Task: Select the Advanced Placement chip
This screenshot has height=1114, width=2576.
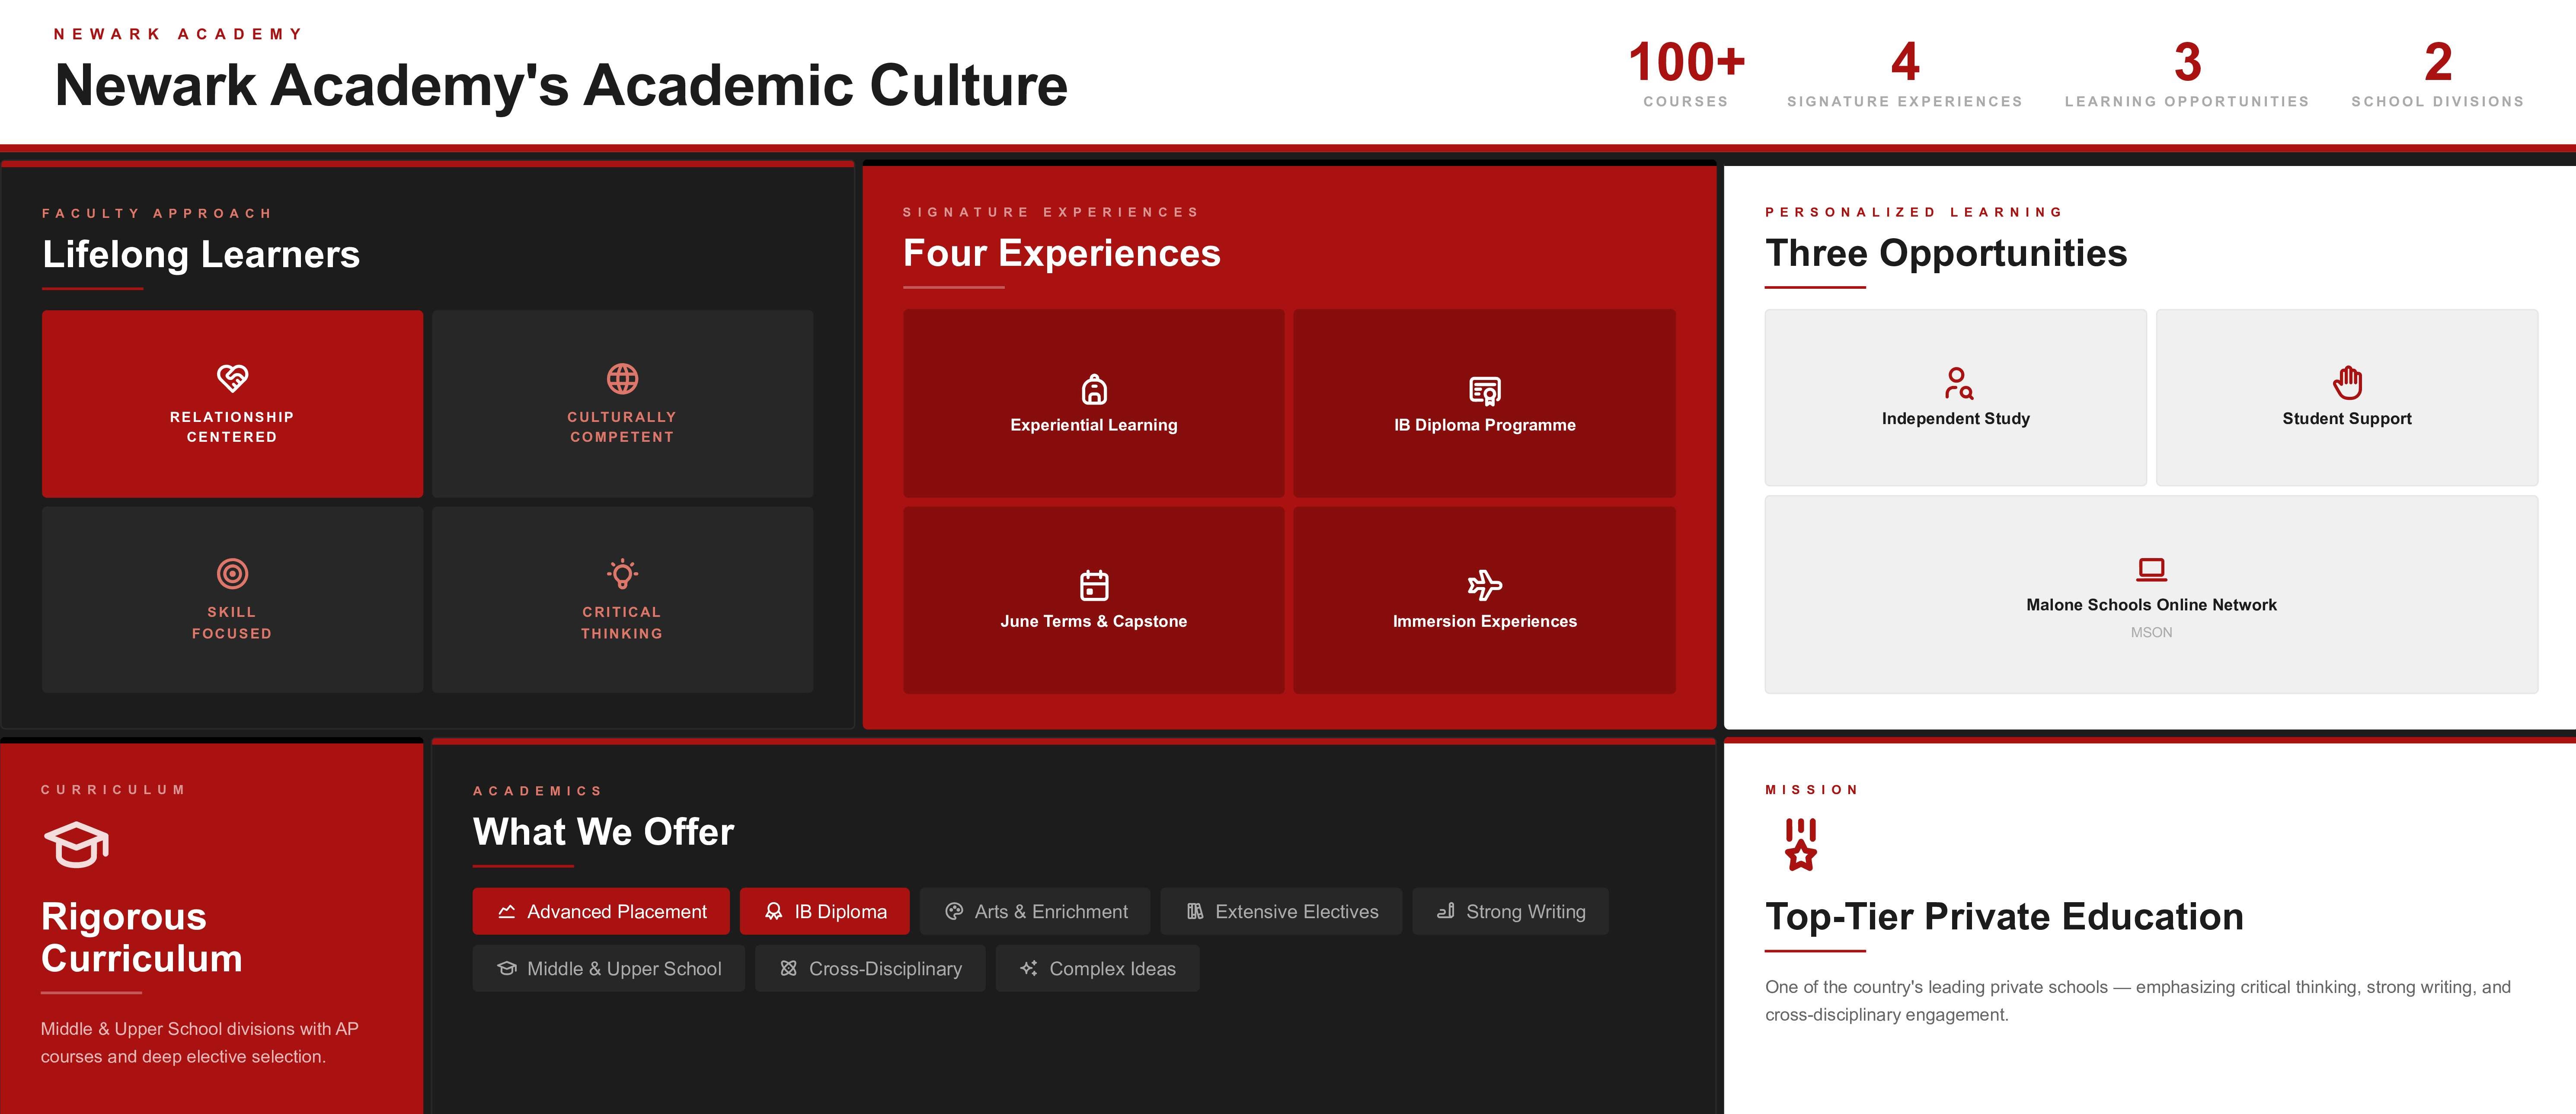Action: 601,911
